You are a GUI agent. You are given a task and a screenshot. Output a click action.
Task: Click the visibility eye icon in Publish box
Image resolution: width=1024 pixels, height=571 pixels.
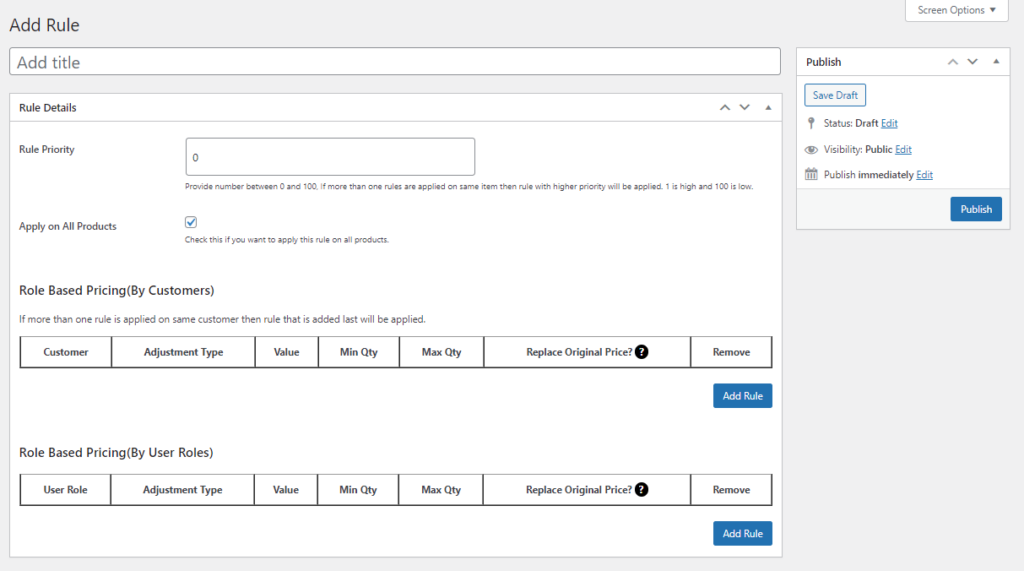pyautogui.click(x=811, y=150)
